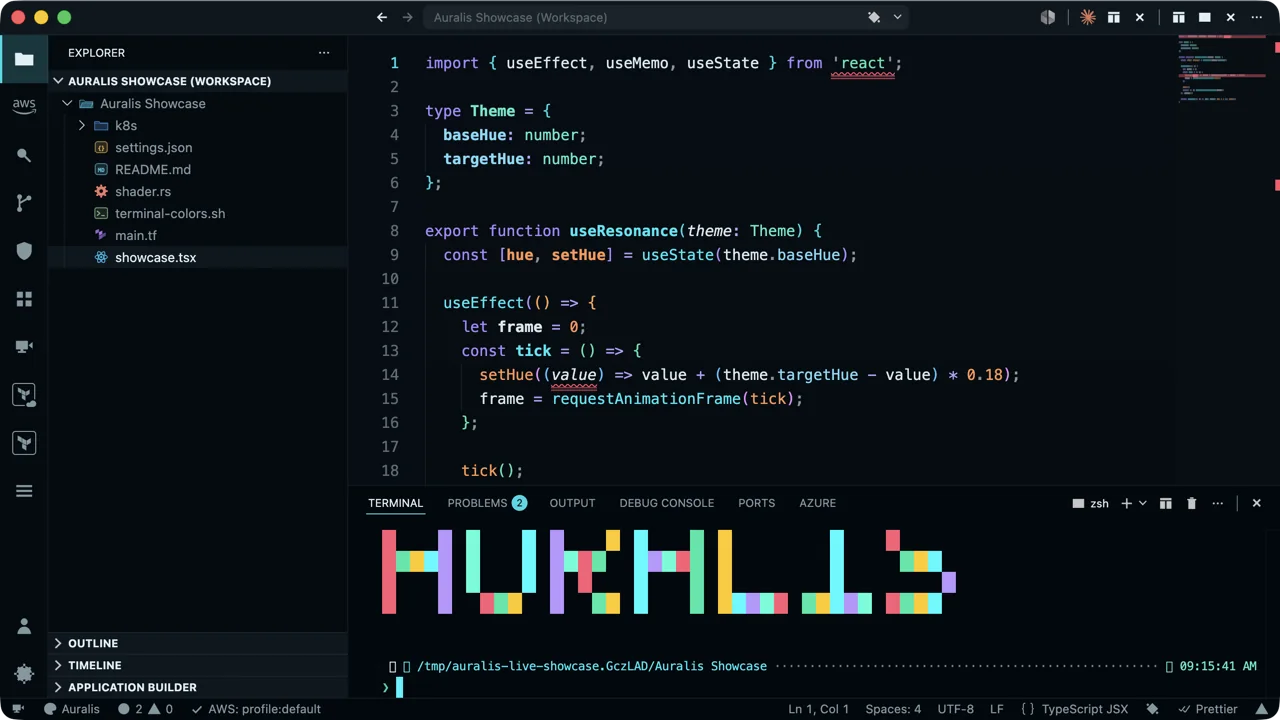Open notifications bell in status bar
1280x720 pixels.
(x=1262, y=709)
